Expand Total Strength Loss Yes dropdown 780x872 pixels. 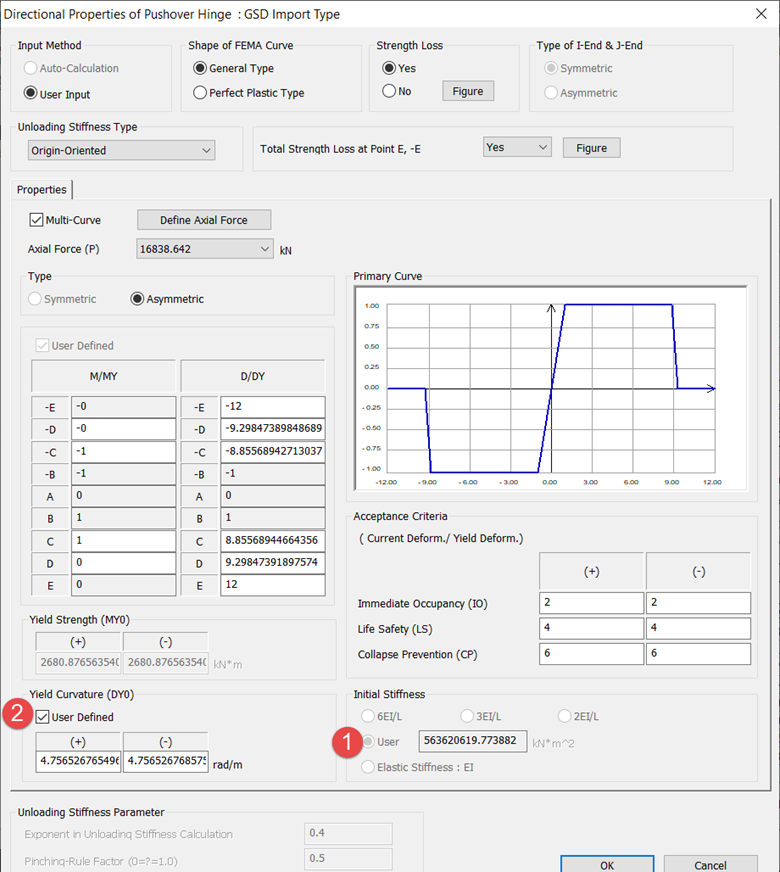tap(517, 147)
